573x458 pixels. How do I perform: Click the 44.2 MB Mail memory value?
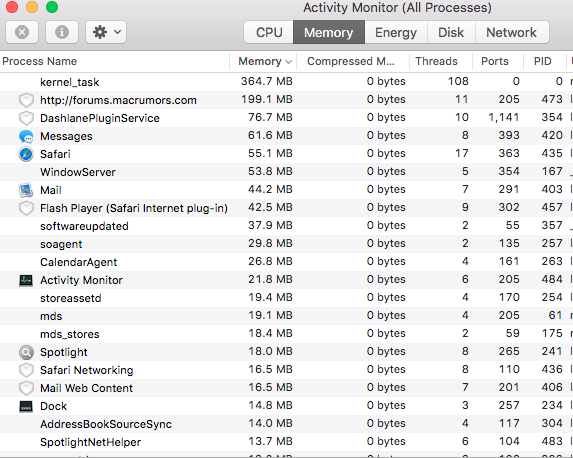tap(270, 189)
